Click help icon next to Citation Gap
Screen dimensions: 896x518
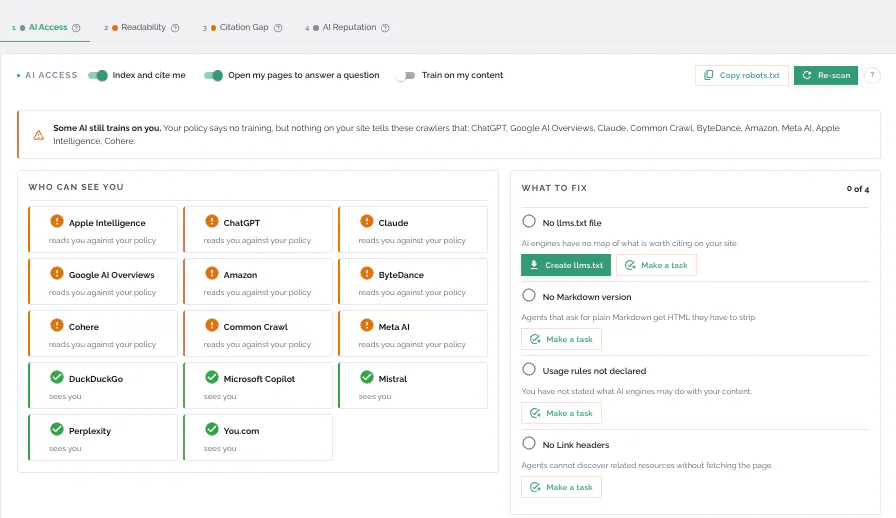(x=278, y=28)
